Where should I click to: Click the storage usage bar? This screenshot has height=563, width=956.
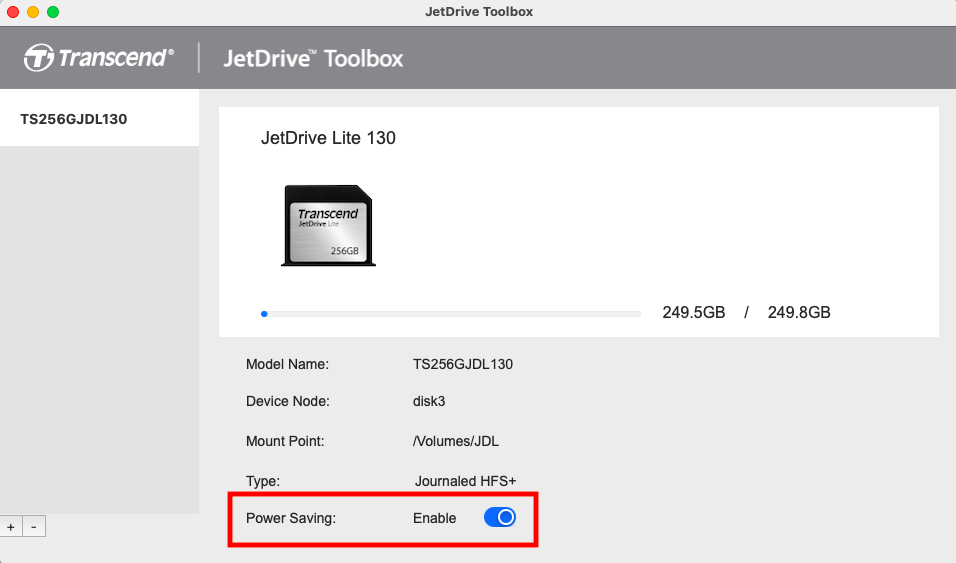[451, 314]
